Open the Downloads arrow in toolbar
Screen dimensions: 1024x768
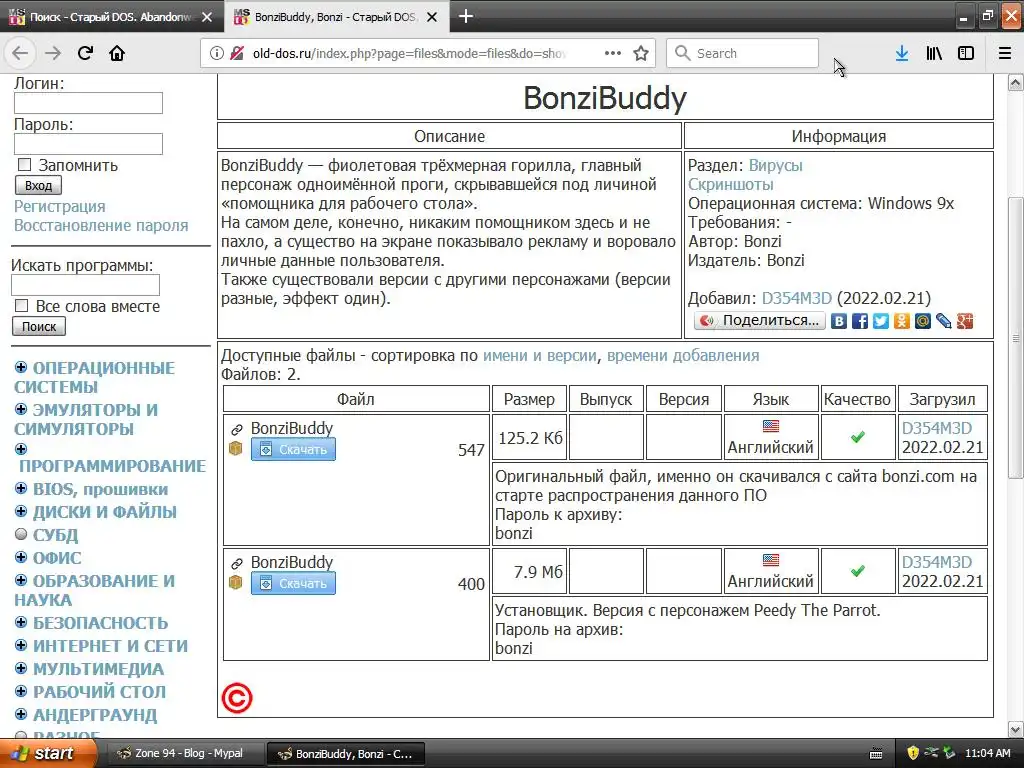click(x=902, y=53)
